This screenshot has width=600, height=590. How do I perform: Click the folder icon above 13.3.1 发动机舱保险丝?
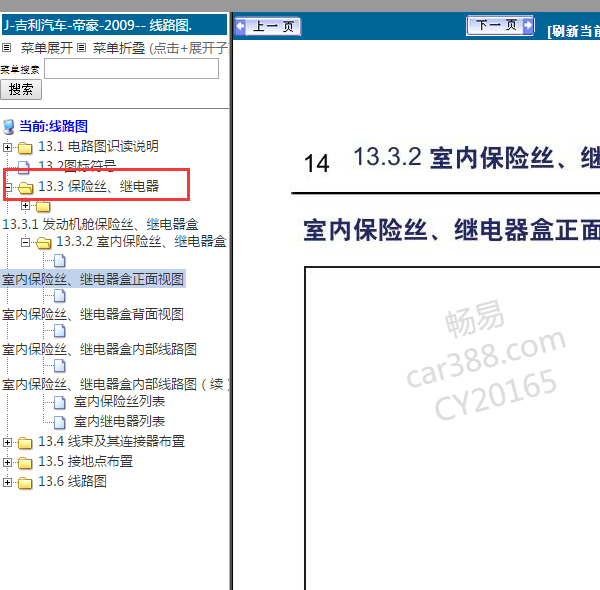pyautogui.click(x=43, y=206)
